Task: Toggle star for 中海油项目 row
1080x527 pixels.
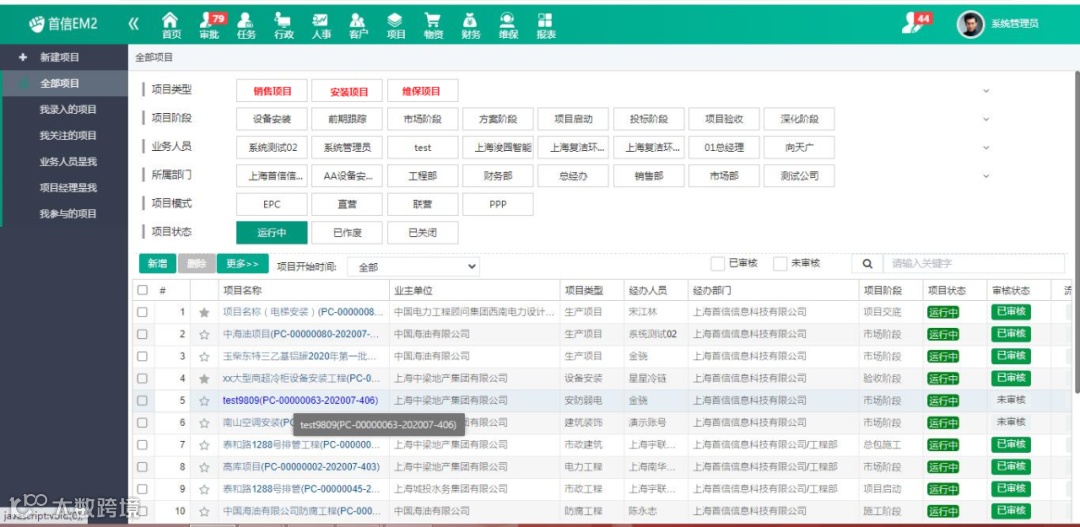Action: point(204,334)
